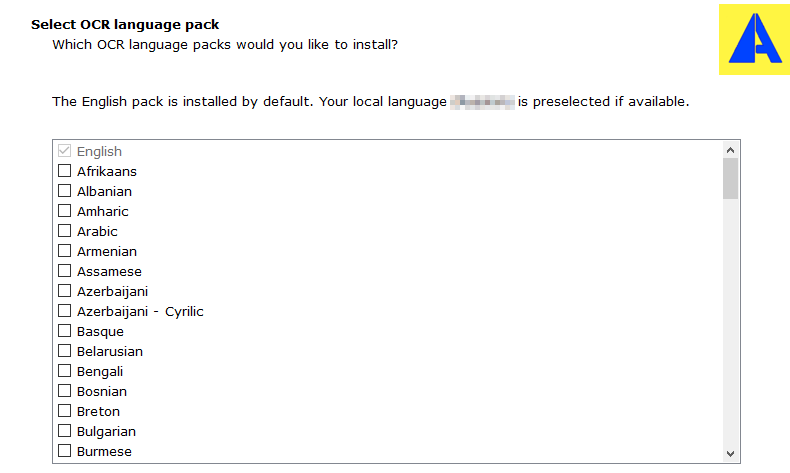Viewport: 790px width, 473px height.
Task: Select the Arabic language checkbox
Action: point(64,231)
